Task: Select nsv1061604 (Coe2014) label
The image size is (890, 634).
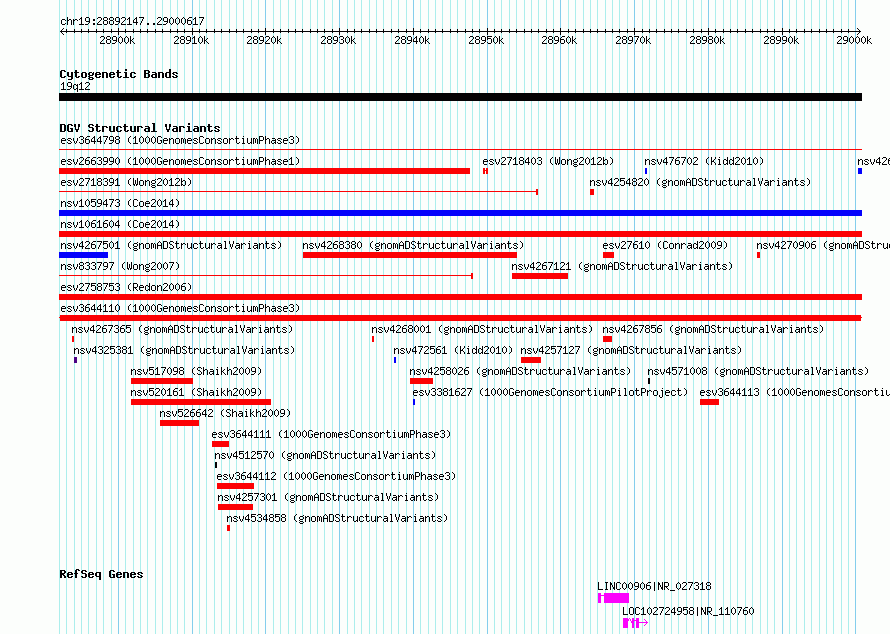Action: pyautogui.click(x=120, y=224)
